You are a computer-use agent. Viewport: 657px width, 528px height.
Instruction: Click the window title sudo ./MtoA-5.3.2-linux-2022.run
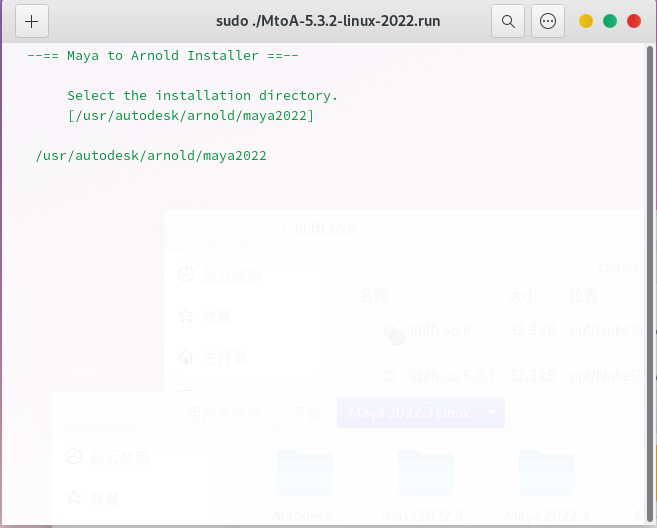327,21
